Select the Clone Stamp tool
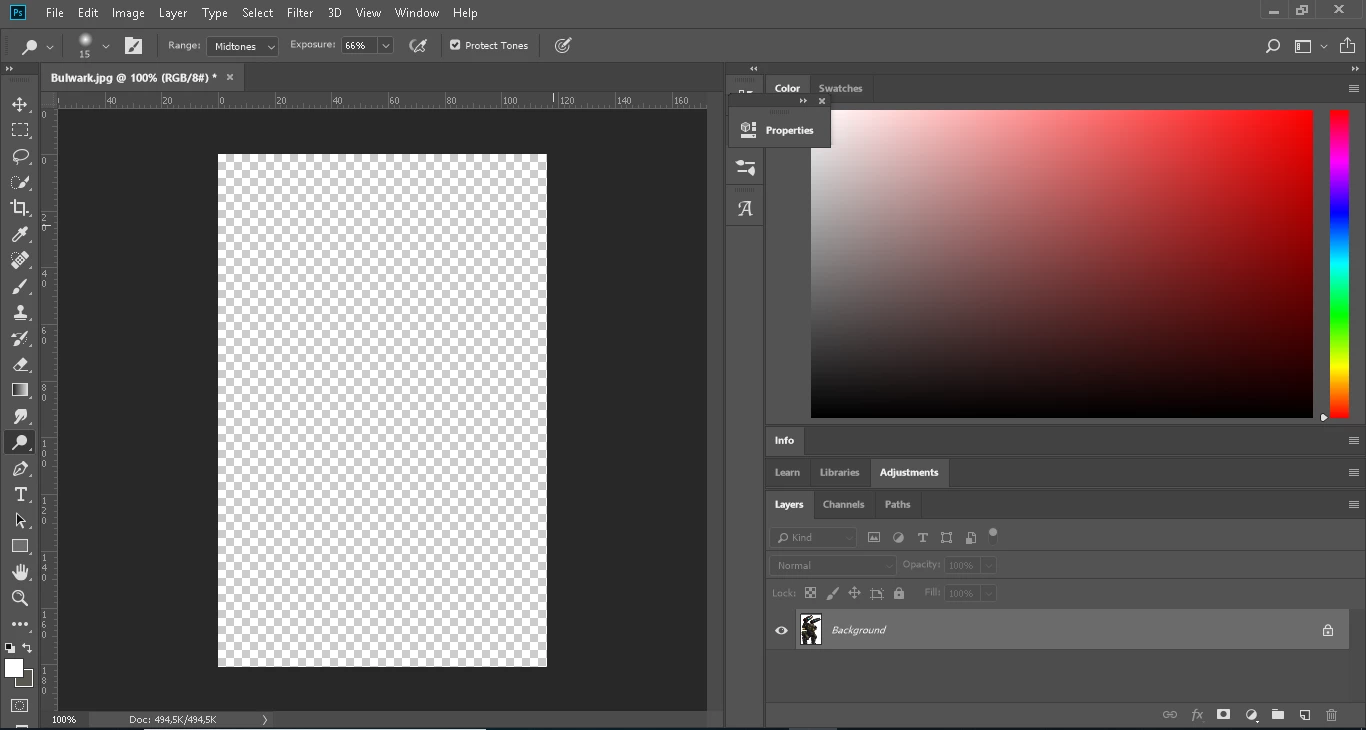Image resolution: width=1366 pixels, height=730 pixels. click(x=20, y=313)
